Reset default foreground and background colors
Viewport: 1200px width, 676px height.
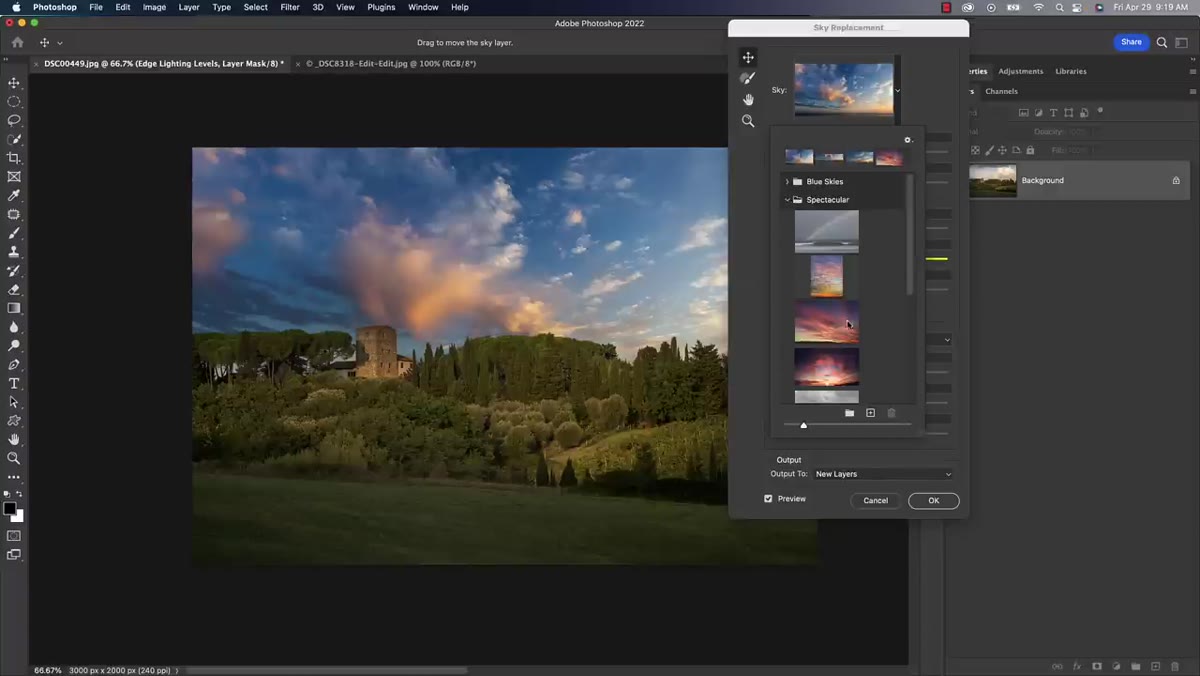[7, 494]
